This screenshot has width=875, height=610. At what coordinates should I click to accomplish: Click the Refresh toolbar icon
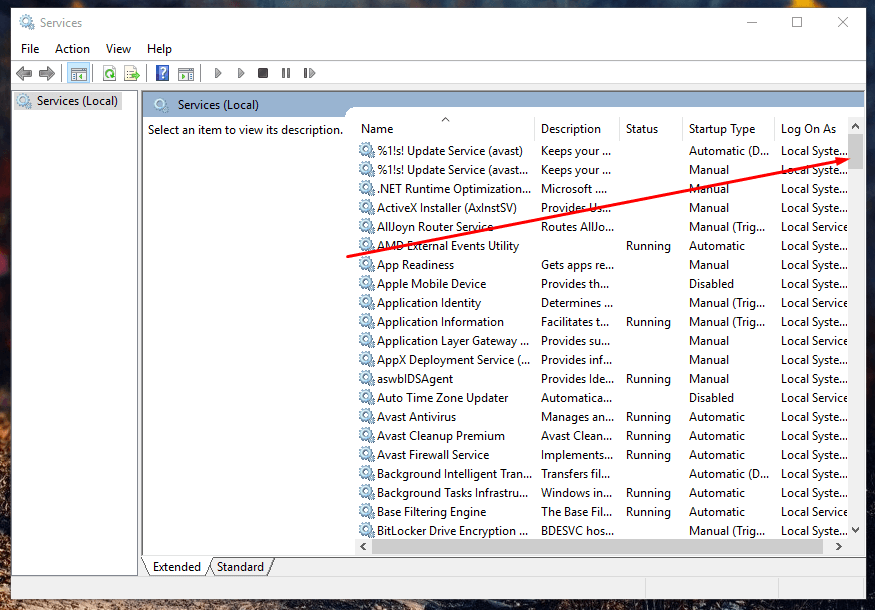pos(109,73)
